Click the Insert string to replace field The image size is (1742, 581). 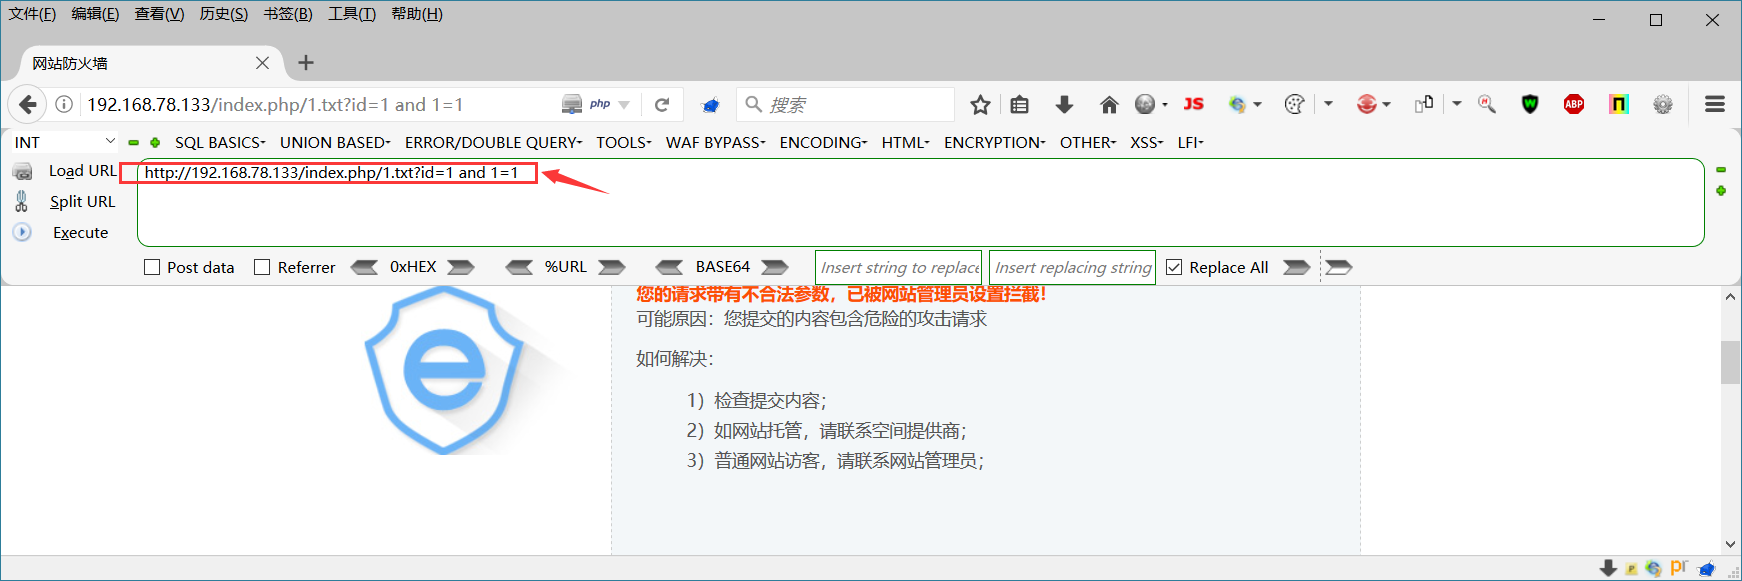pos(898,267)
